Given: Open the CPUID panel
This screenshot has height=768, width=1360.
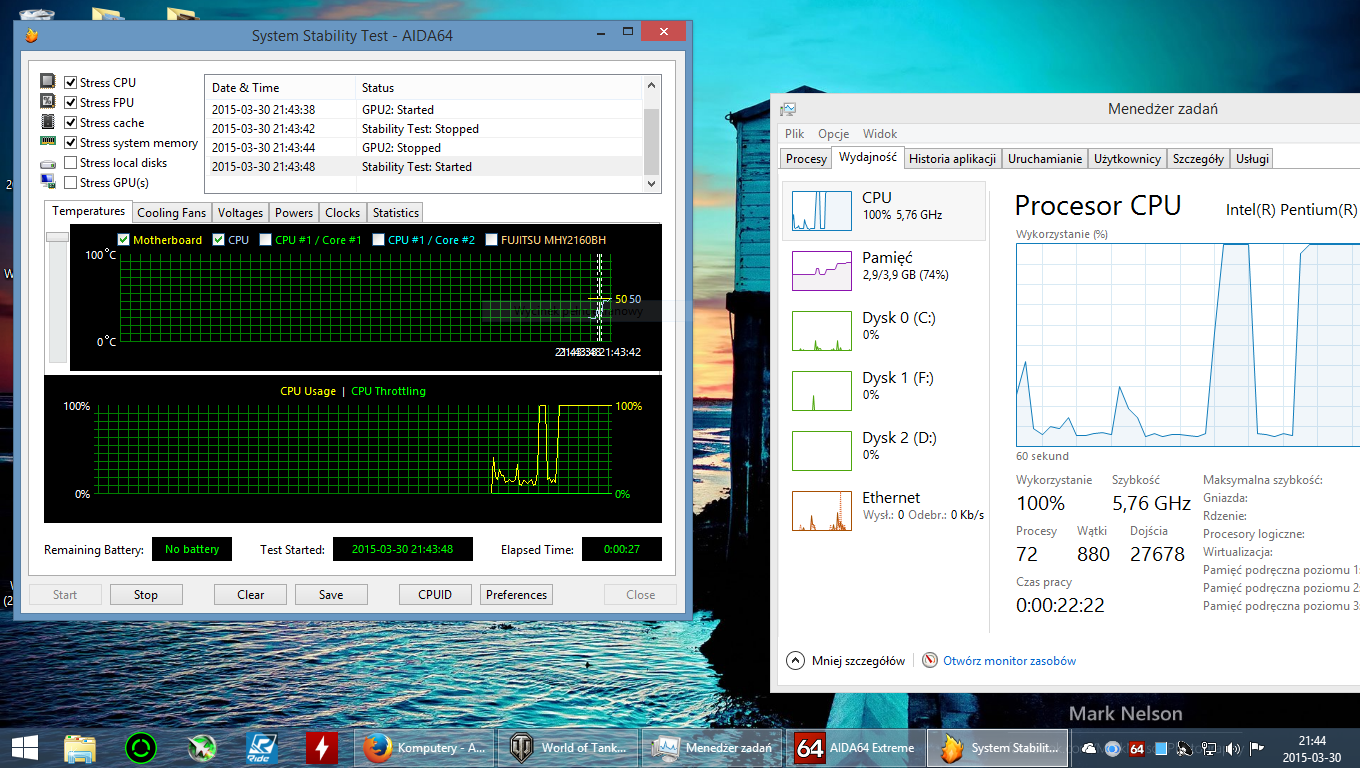Looking at the screenshot, I should click(x=435, y=595).
